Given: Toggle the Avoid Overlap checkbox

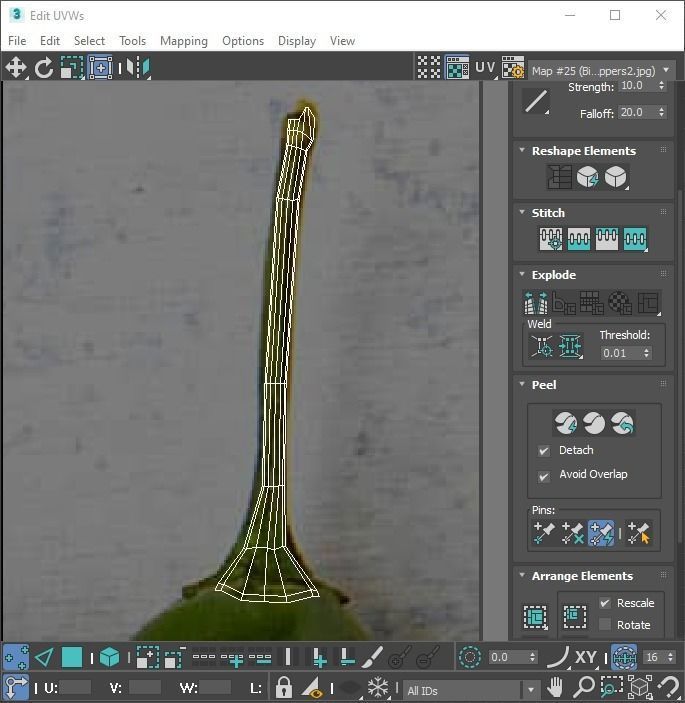Looking at the screenshot, I should [544, 476].
